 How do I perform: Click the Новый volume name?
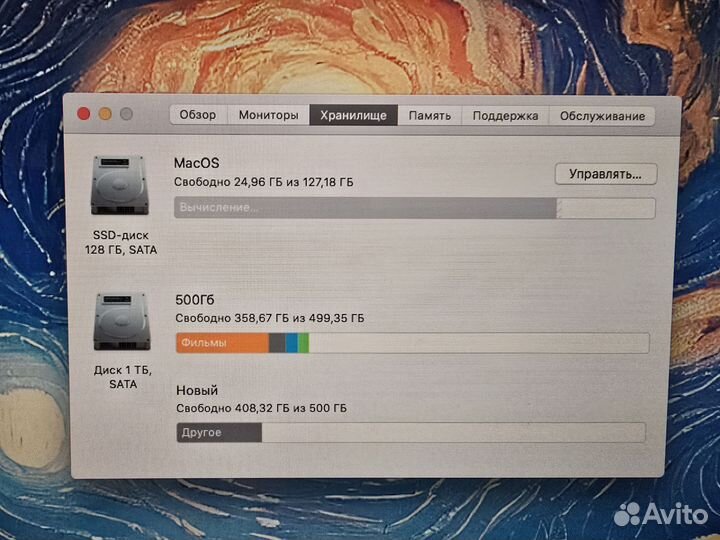(197, 390)
